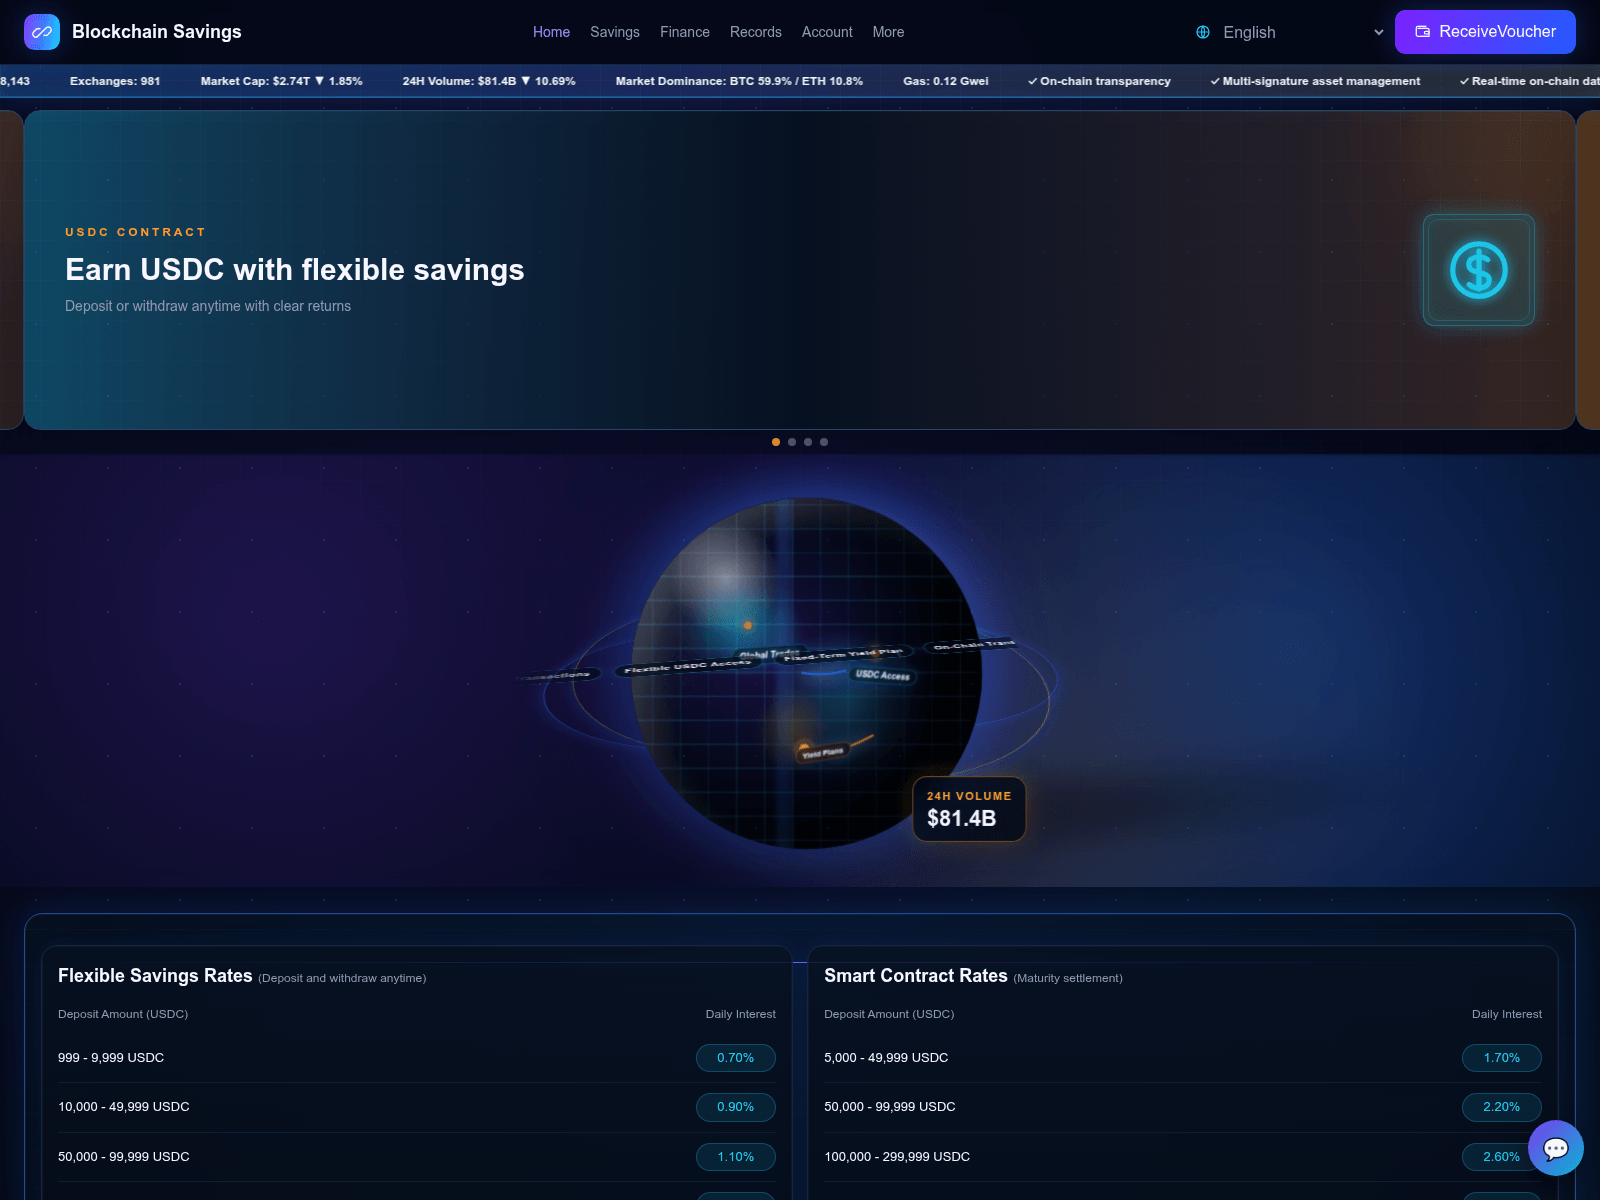Open the Finance menu item
Image resolution: width=1600 pixels, height=1200 pixels.
685,32
